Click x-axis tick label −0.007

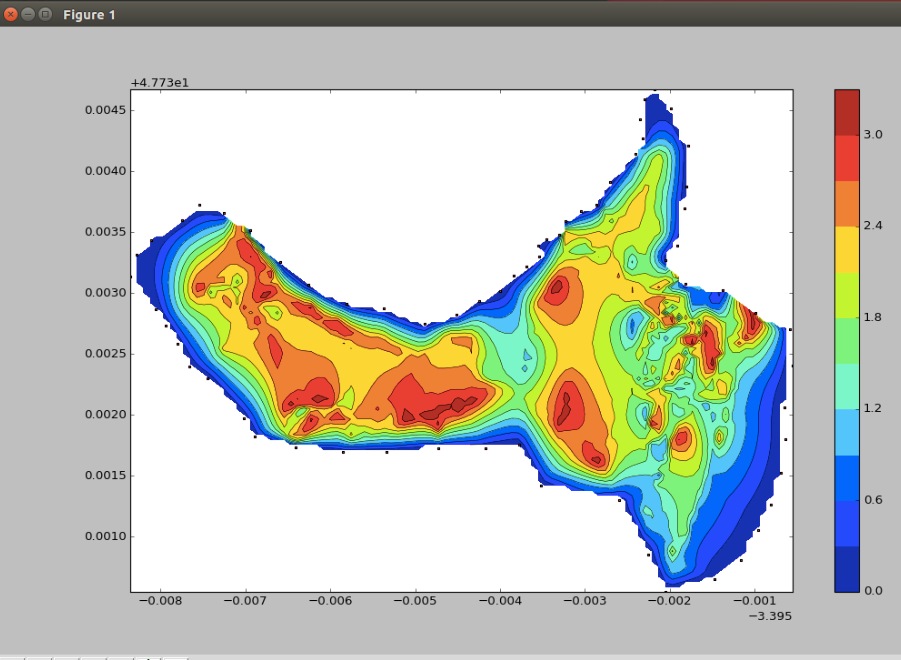coord(245,601)
